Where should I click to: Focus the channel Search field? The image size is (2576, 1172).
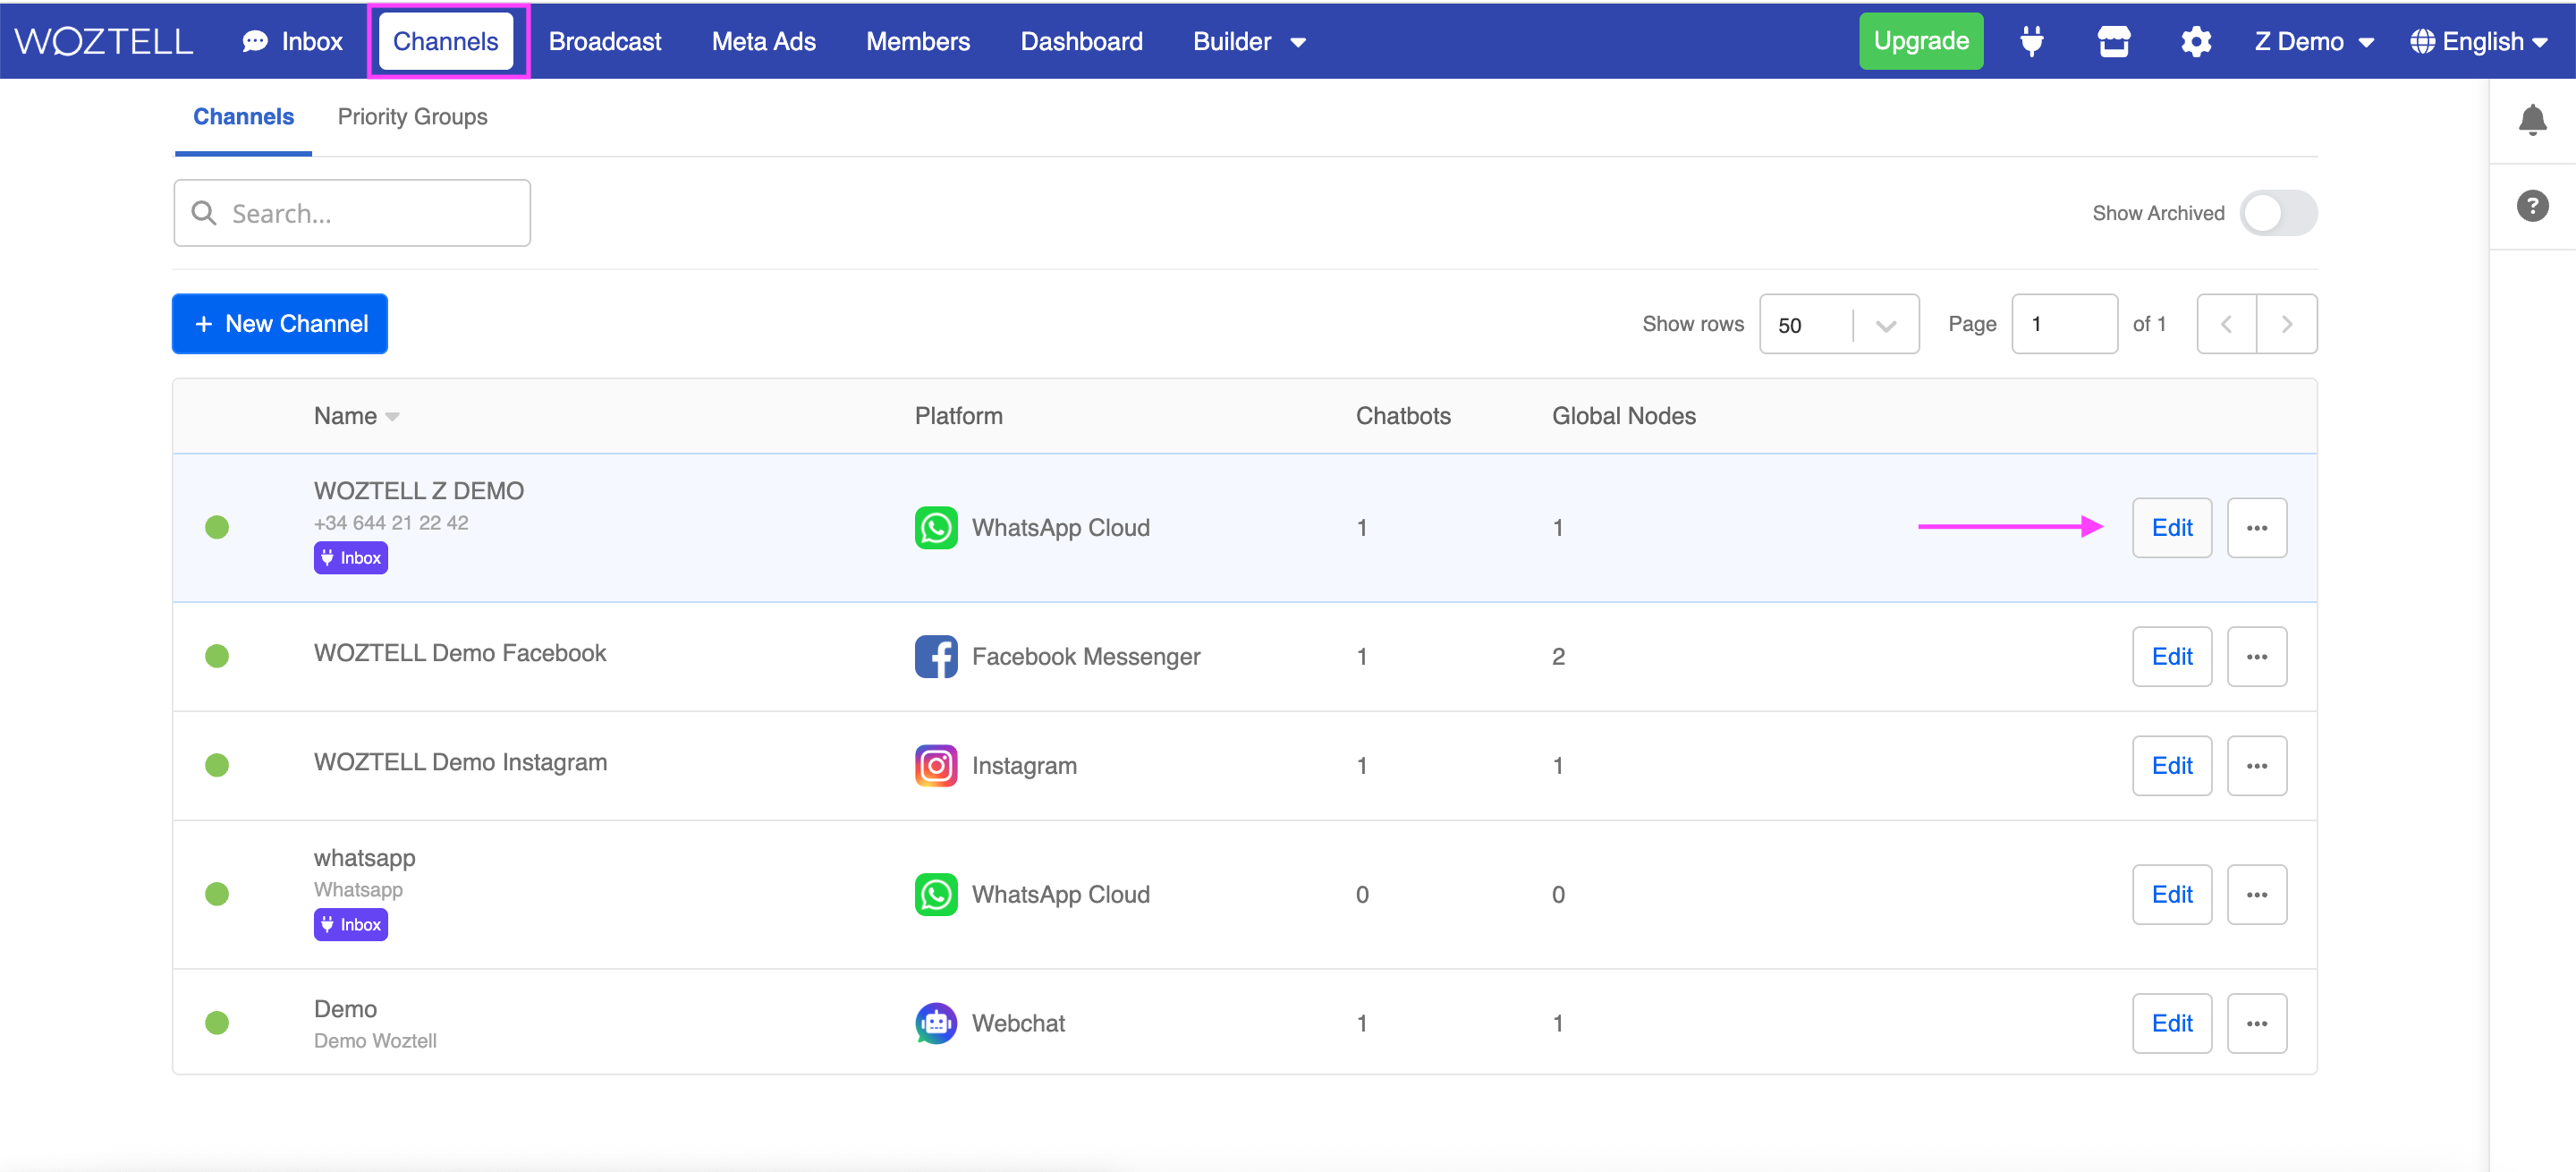(x=352, y=213)
